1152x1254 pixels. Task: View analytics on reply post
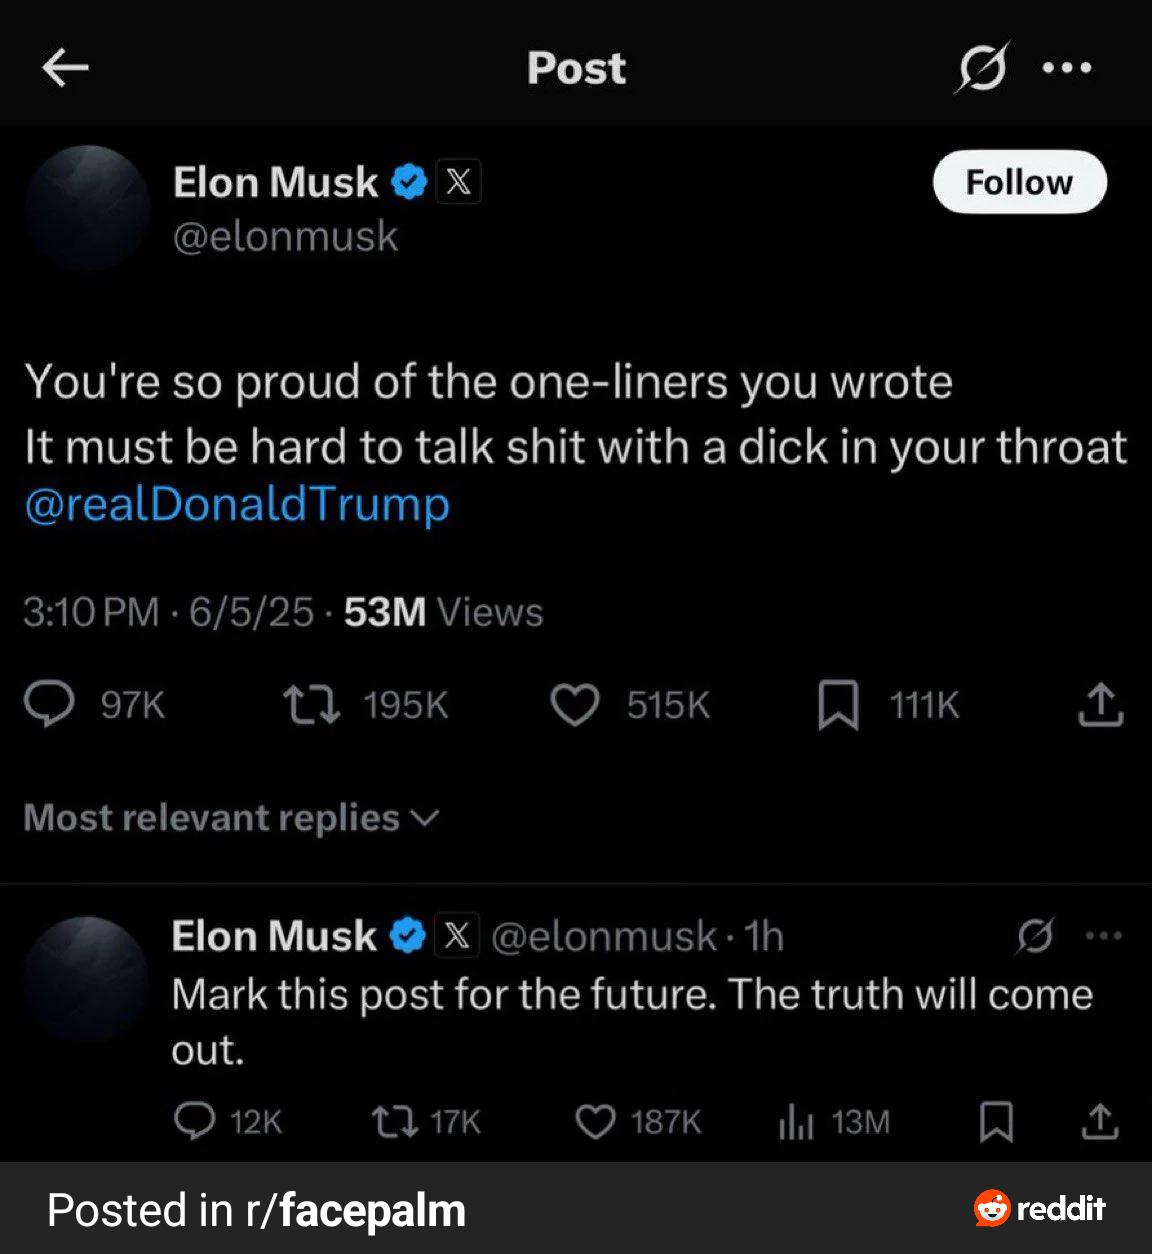click(796, 1122)
